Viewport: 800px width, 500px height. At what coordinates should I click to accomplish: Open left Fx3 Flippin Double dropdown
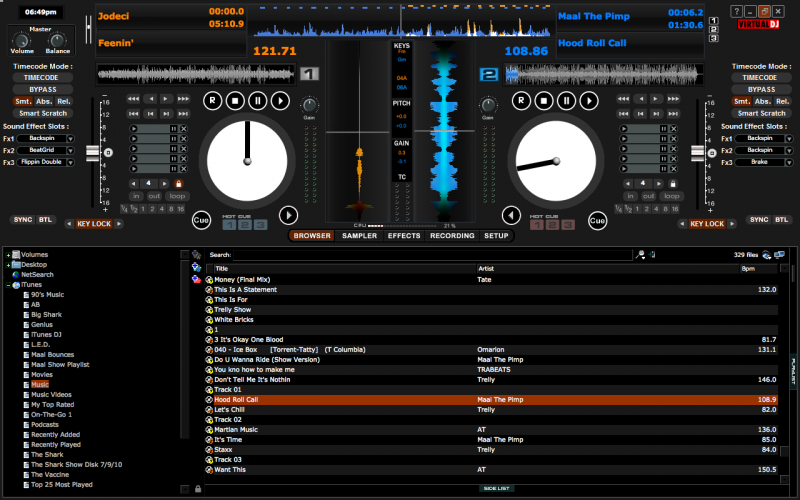(x=70, y=162)
